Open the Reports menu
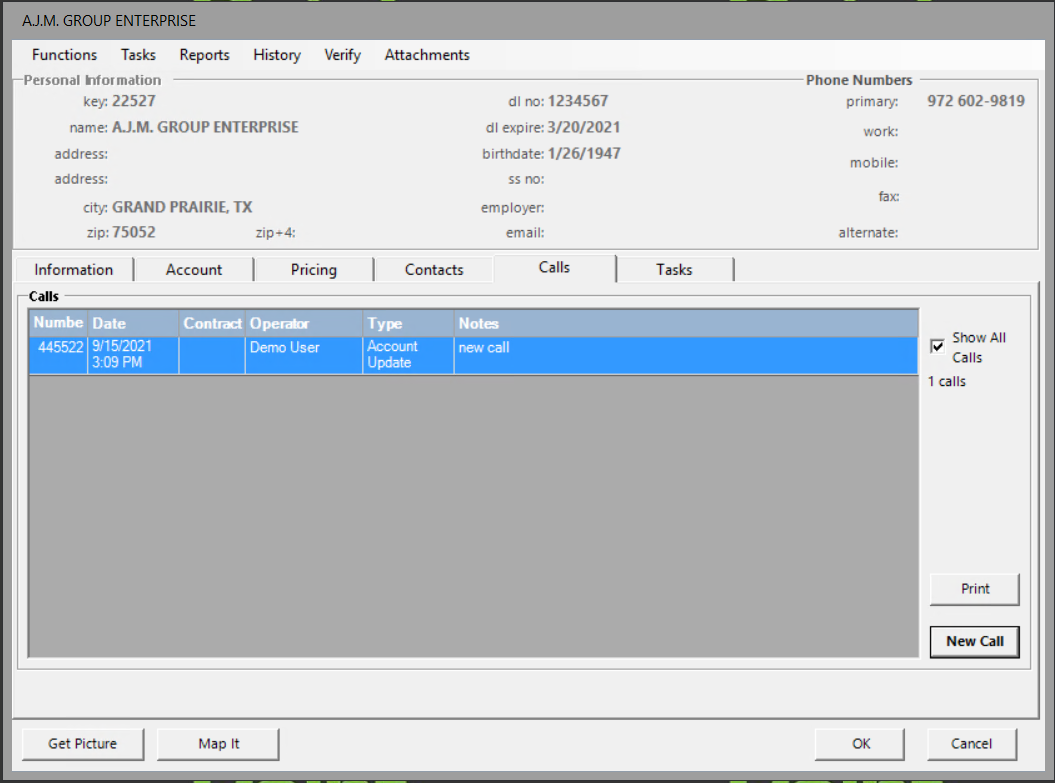The height and width of the screenshot is (783, 1055). click(204, 55)
